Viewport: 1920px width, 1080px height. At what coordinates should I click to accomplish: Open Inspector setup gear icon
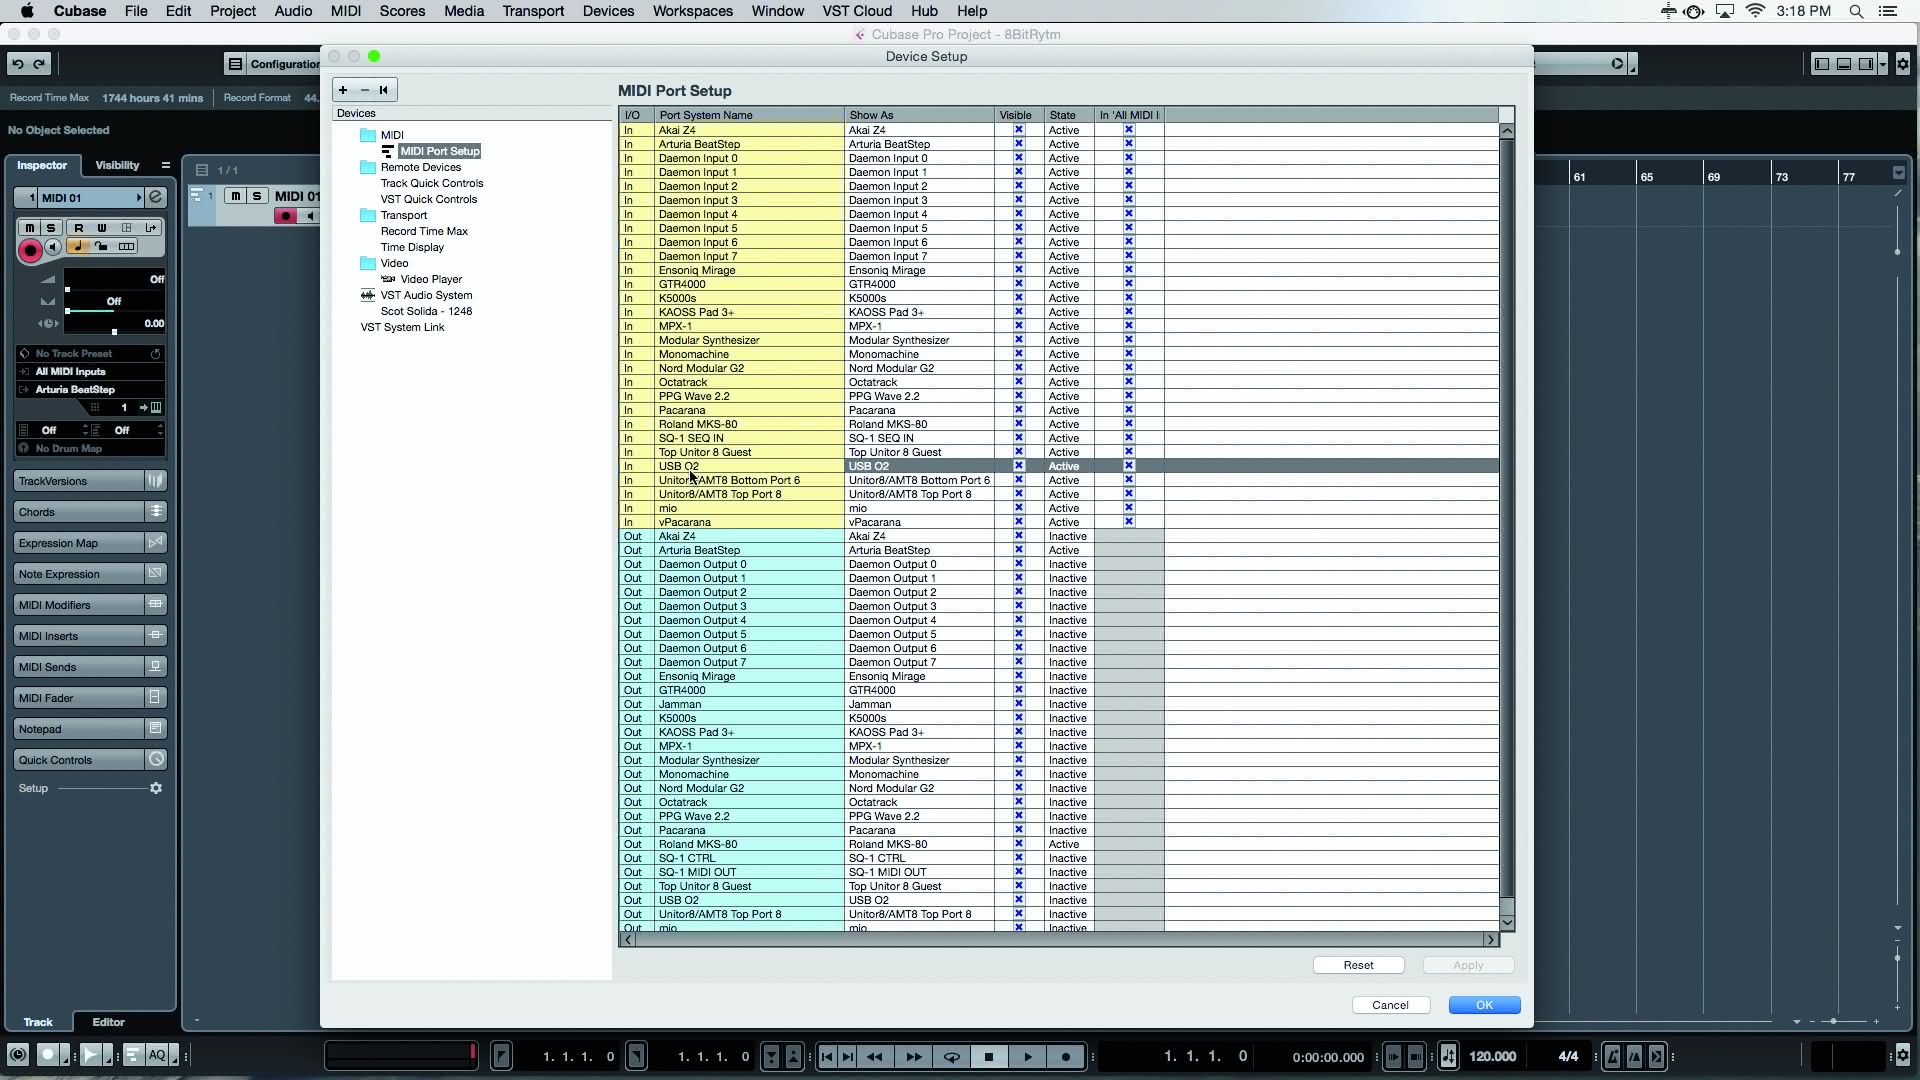click(156, 789)
